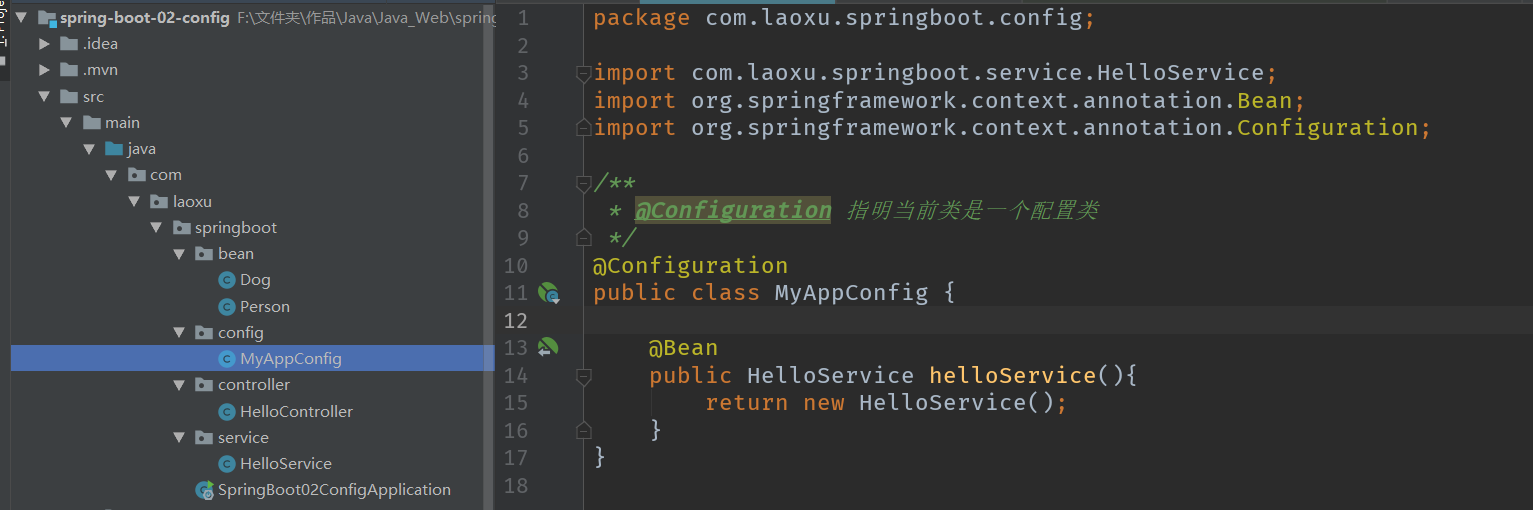
Task: Collapse the controller package node
Action: [x=179, y=385]
